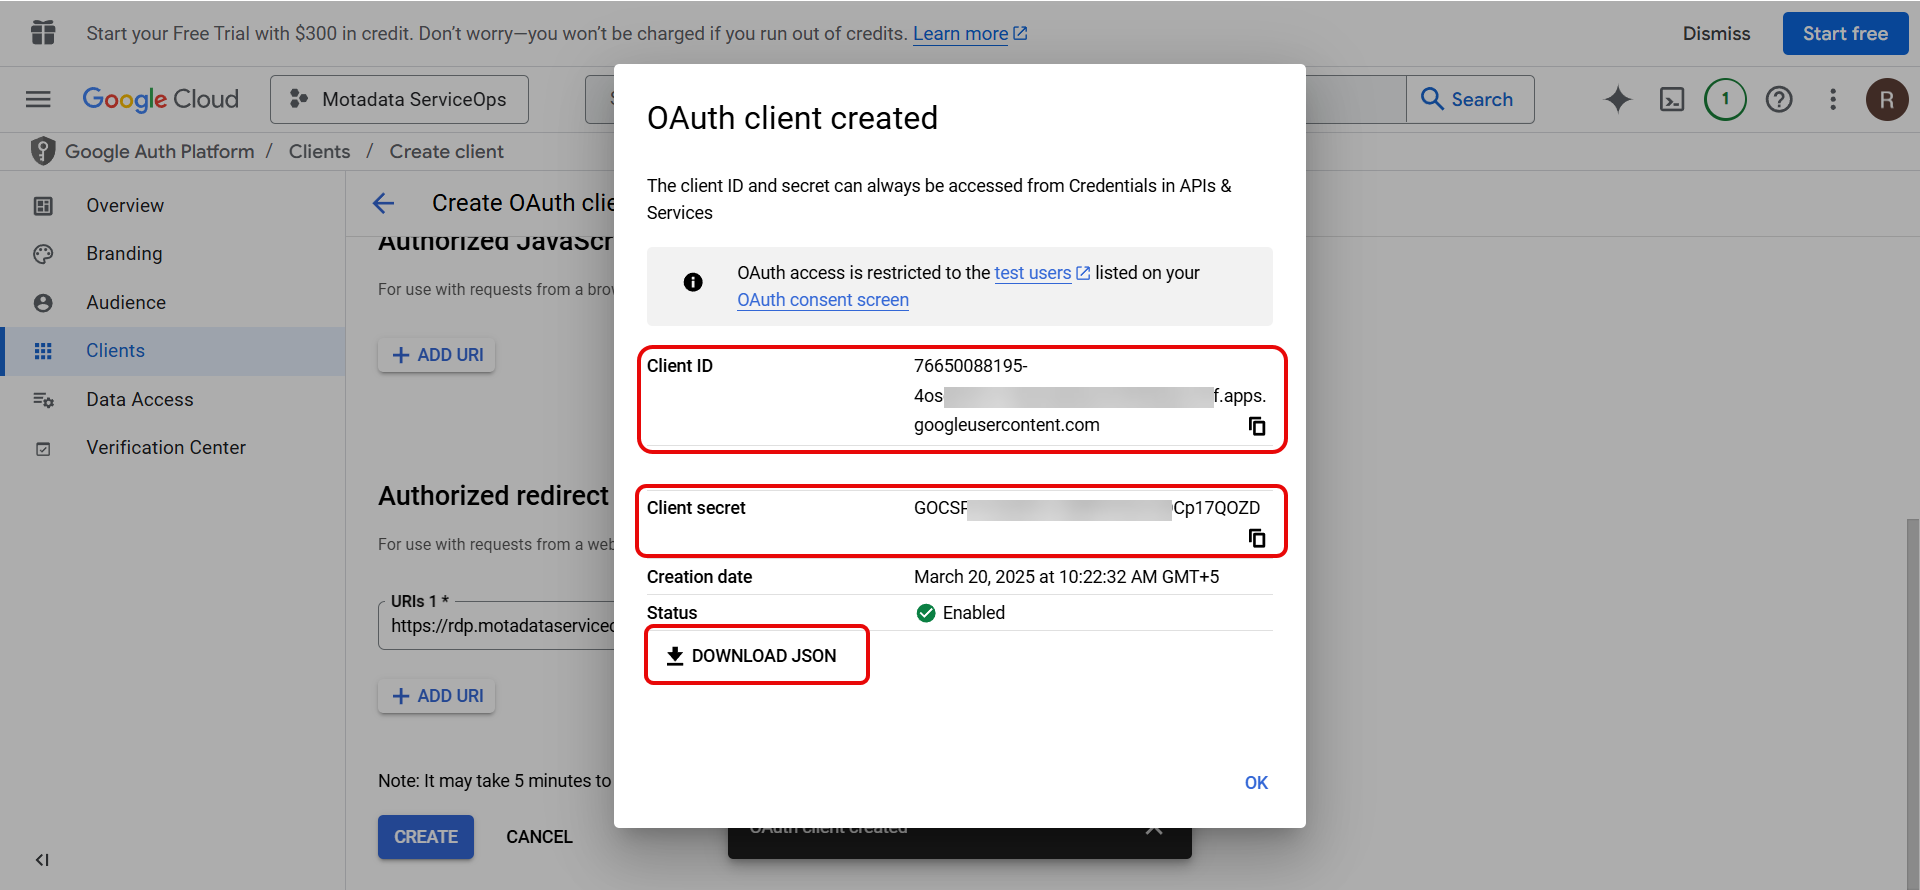Activate Cloud Shell terminal icon
This screenshot has width=1920, height=890.
point(1672,99)
